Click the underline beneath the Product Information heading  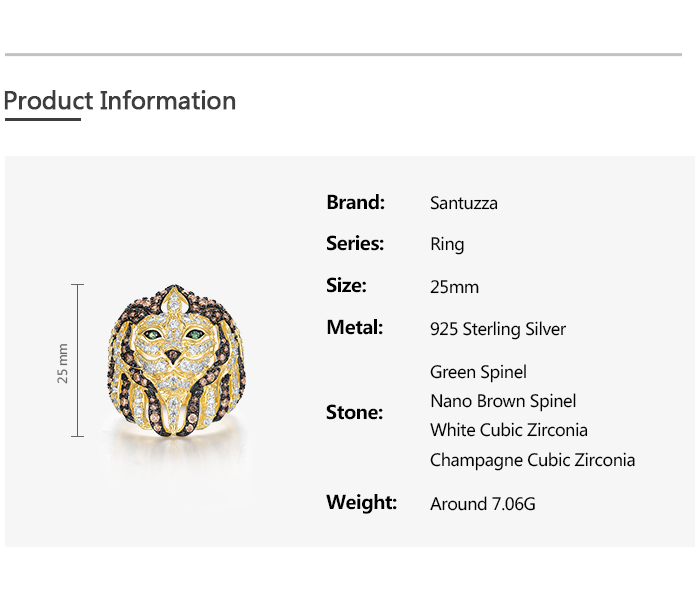(x=42, y=119)
